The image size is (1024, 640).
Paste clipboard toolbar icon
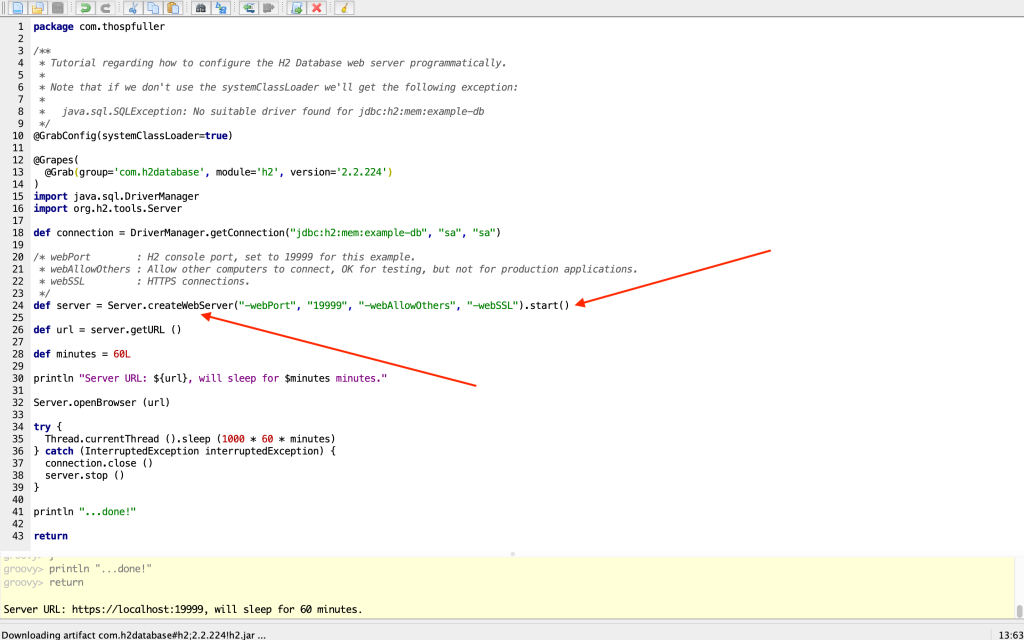coord(172,8)
